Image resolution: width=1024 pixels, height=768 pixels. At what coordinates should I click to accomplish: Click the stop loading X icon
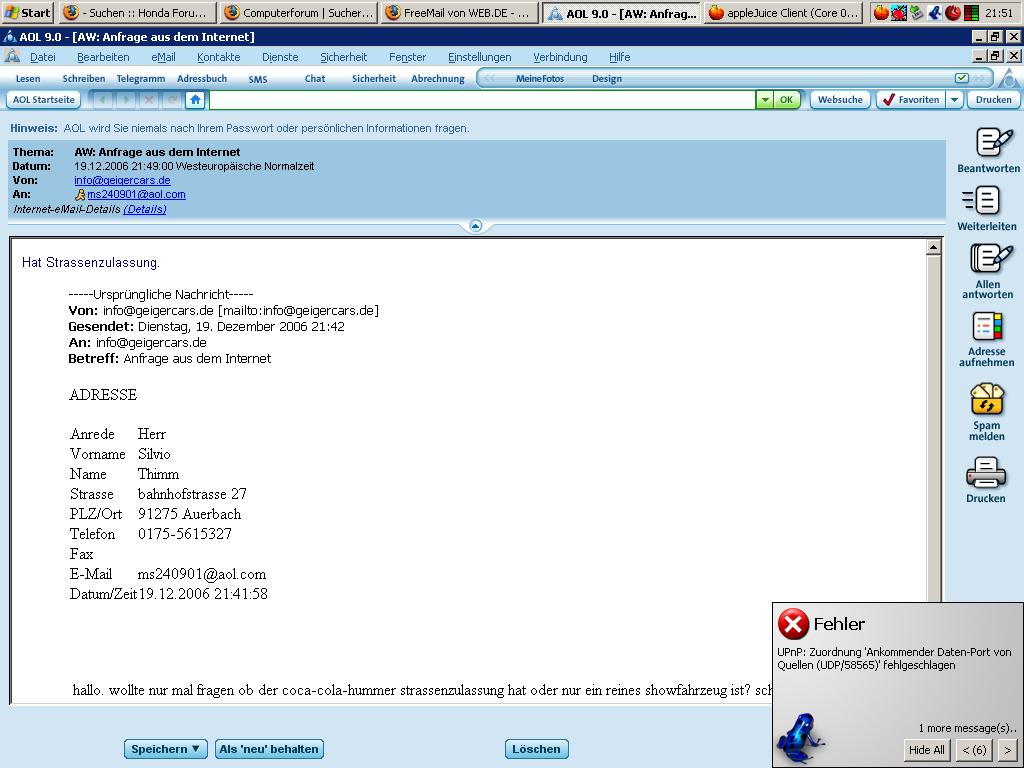[149, 100]
